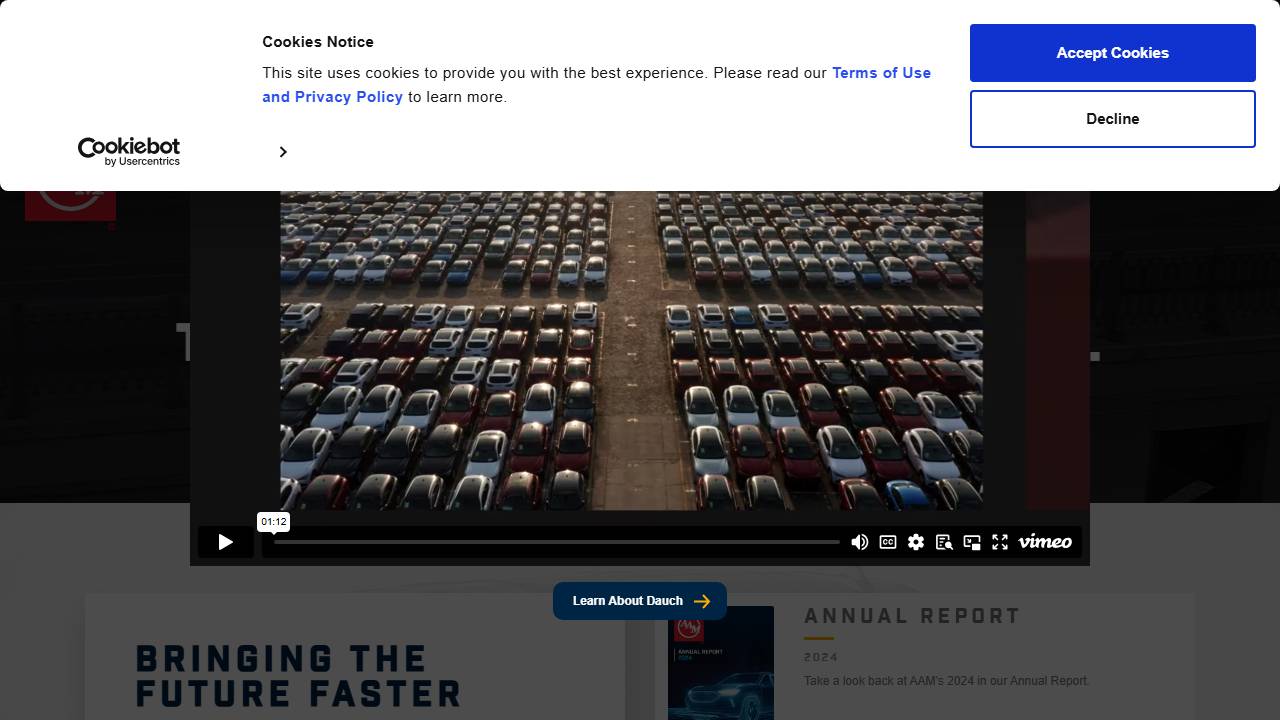Screen dimensions: 1280x720
Task: Click the 01:12 timestamp marker
Action: tap(273, 522)
